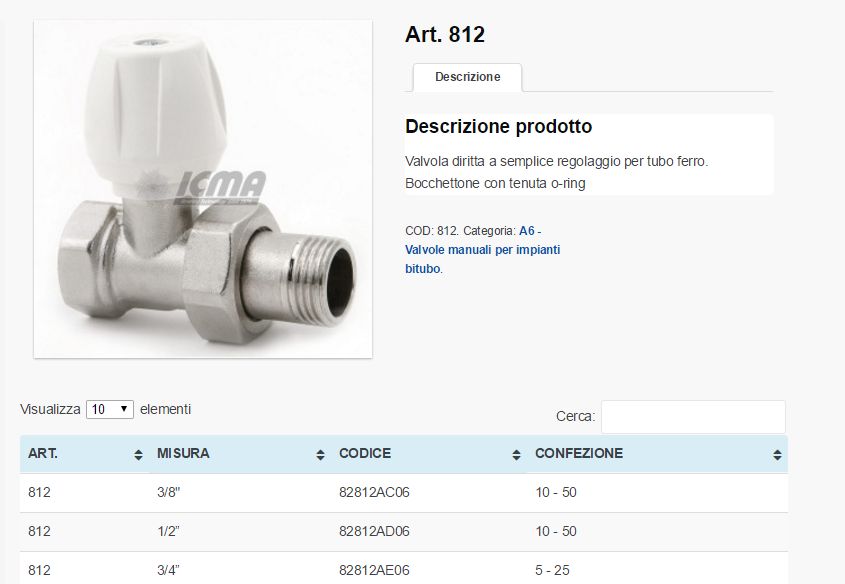845x584 pixels.
Task: Open the A6 Valvole manuali category link
Action: [x=482, y=249]
